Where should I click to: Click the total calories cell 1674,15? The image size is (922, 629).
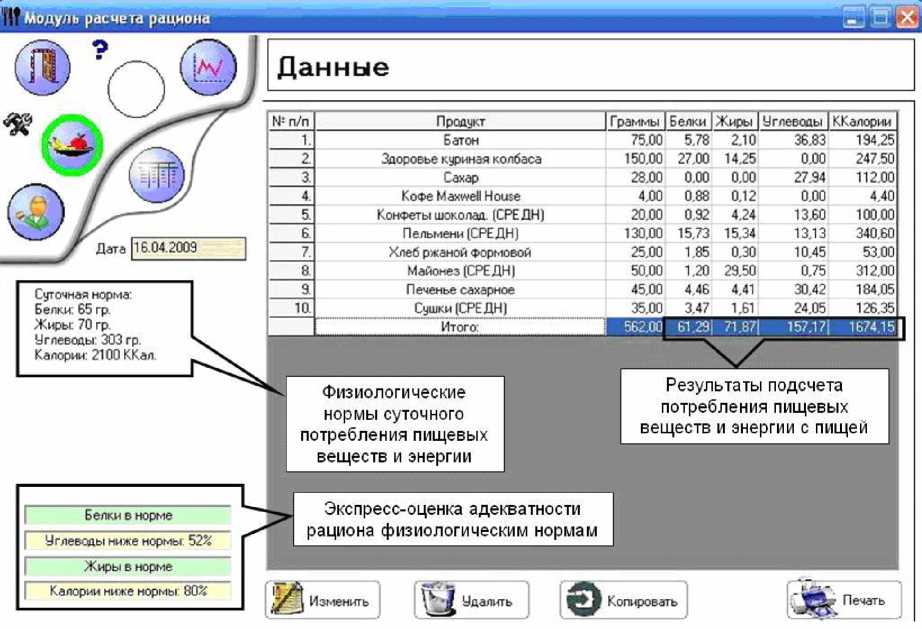click(x=863, y=327)
